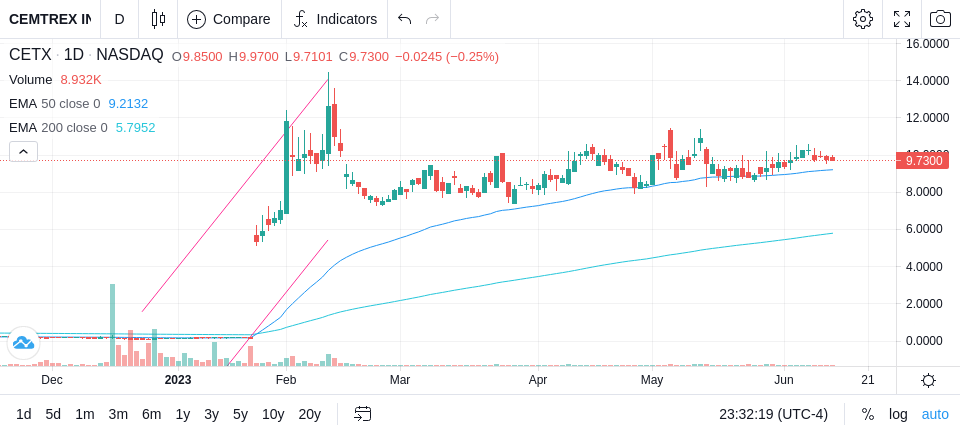This screenshot has height=433, width=960.
Task: Select the EMA 200 close legend
Action: click(58, 128)
